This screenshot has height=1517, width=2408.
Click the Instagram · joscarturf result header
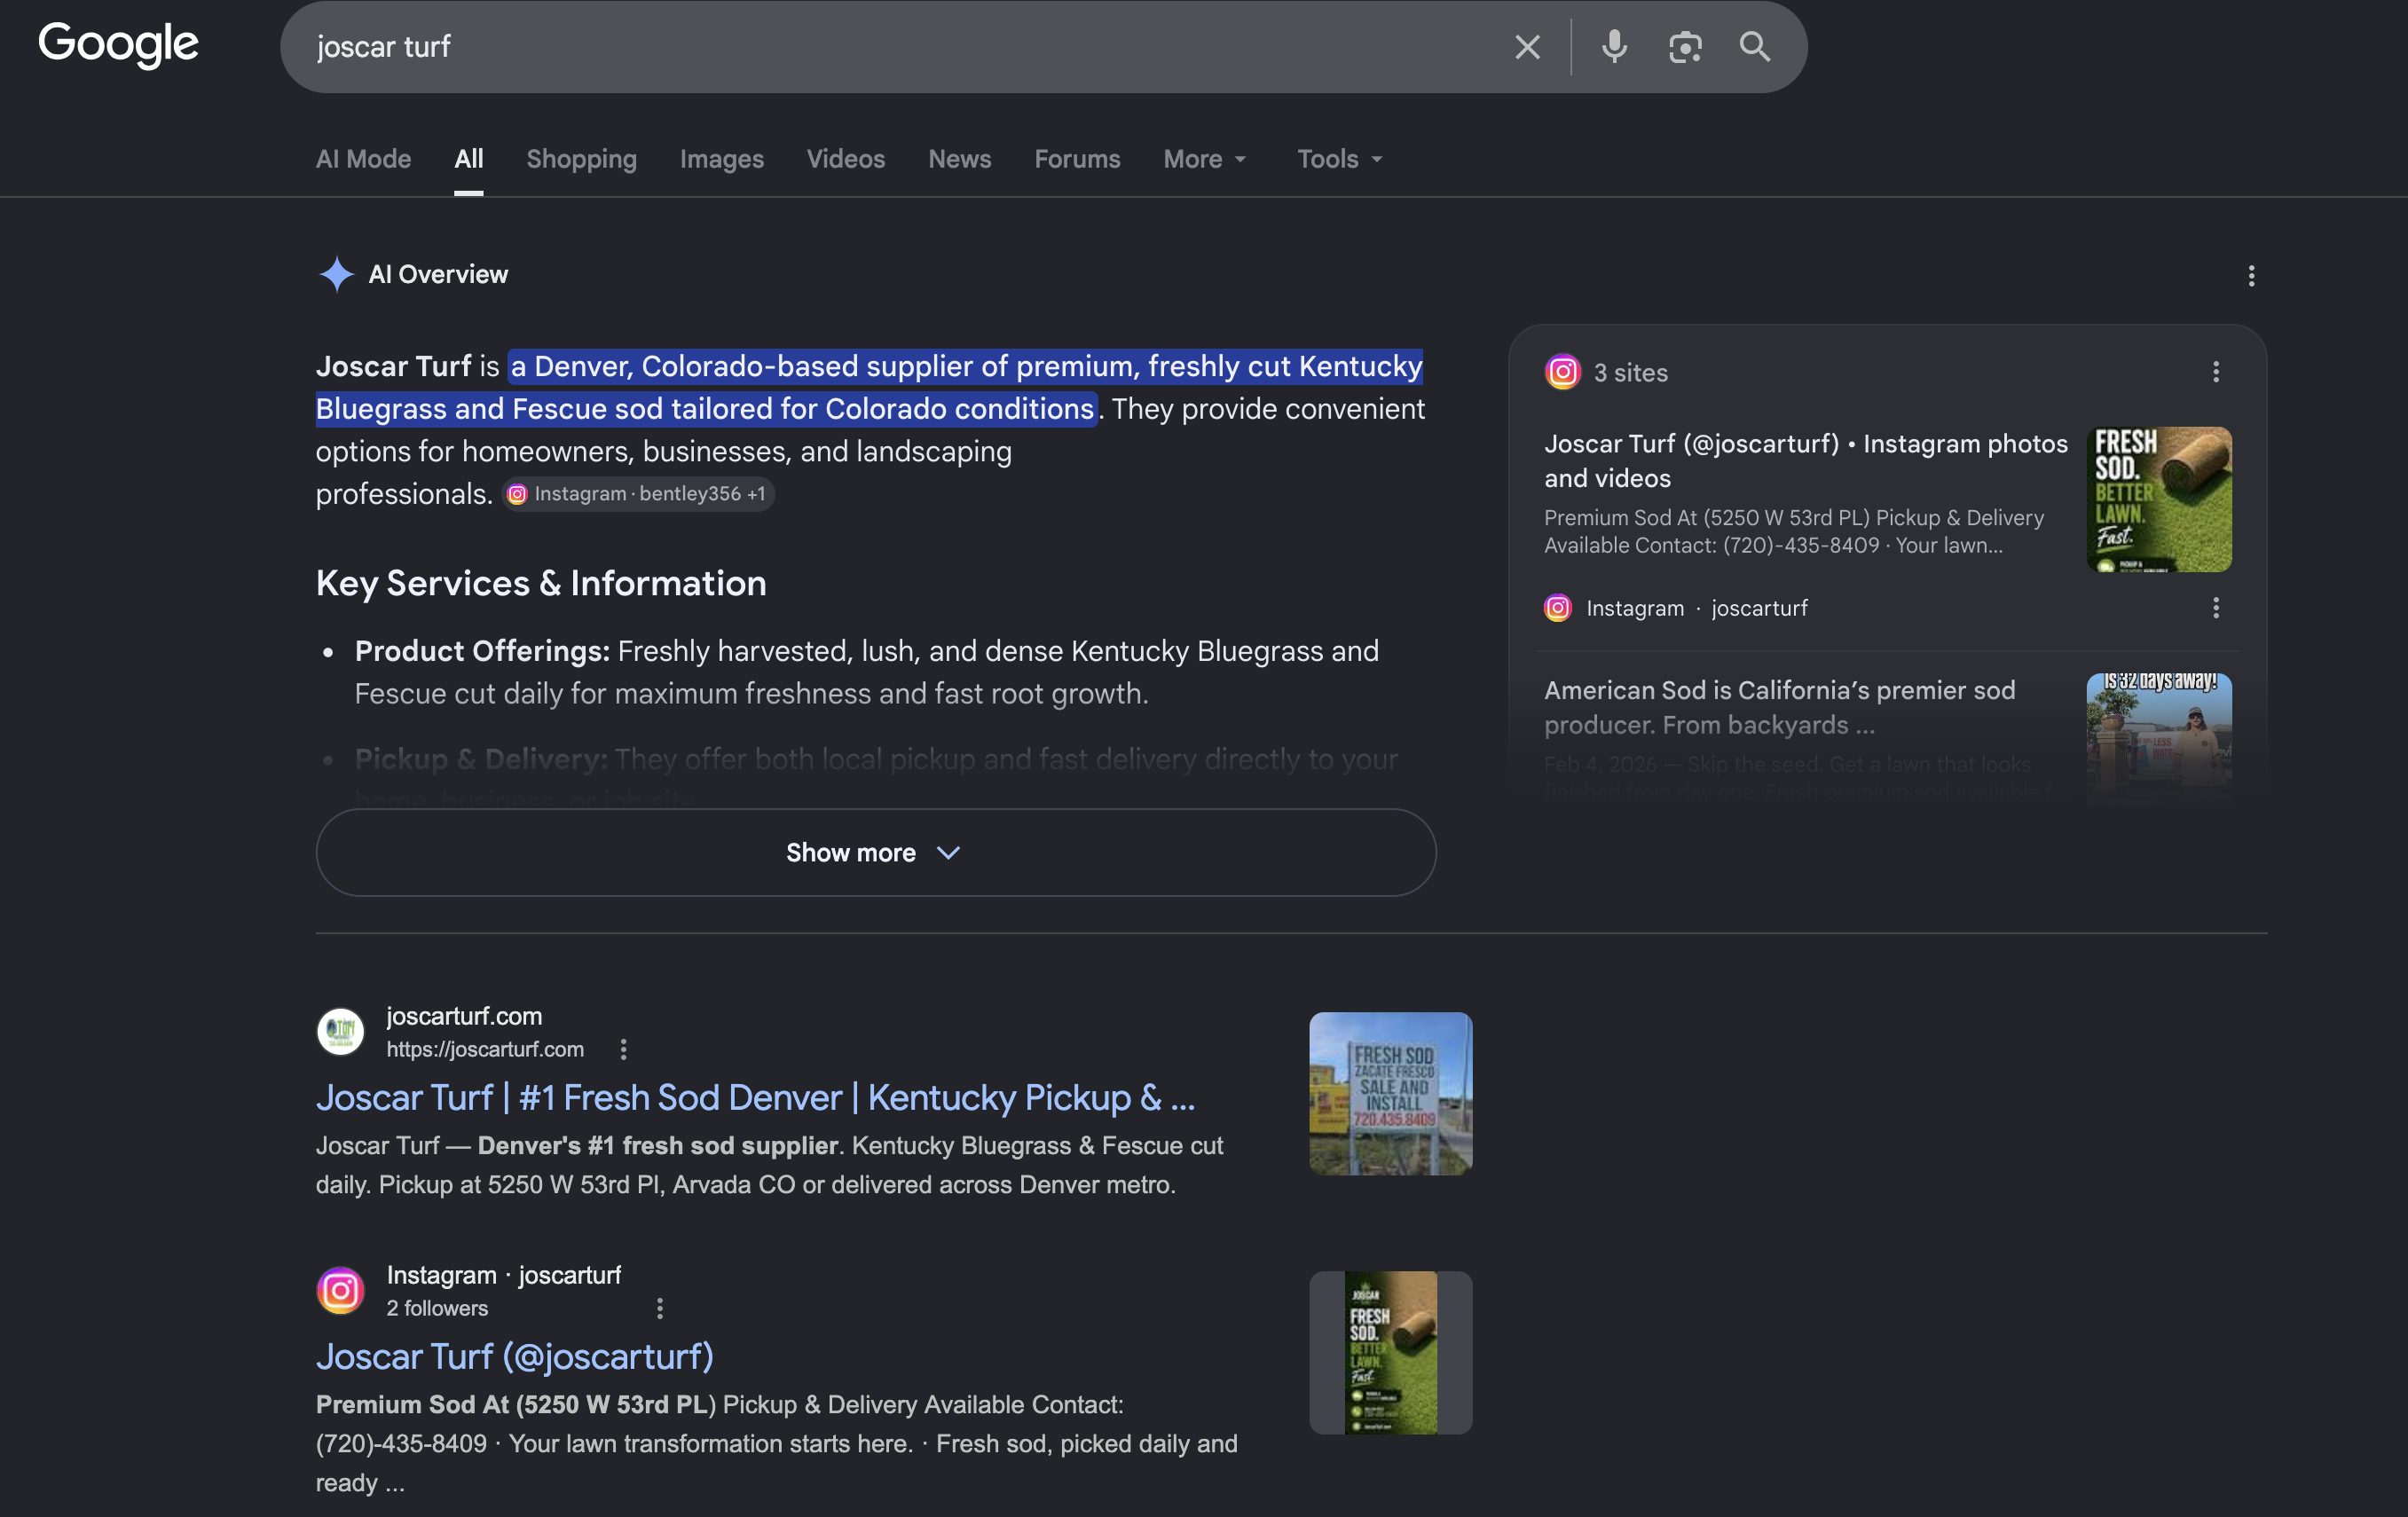point(504,1275)
